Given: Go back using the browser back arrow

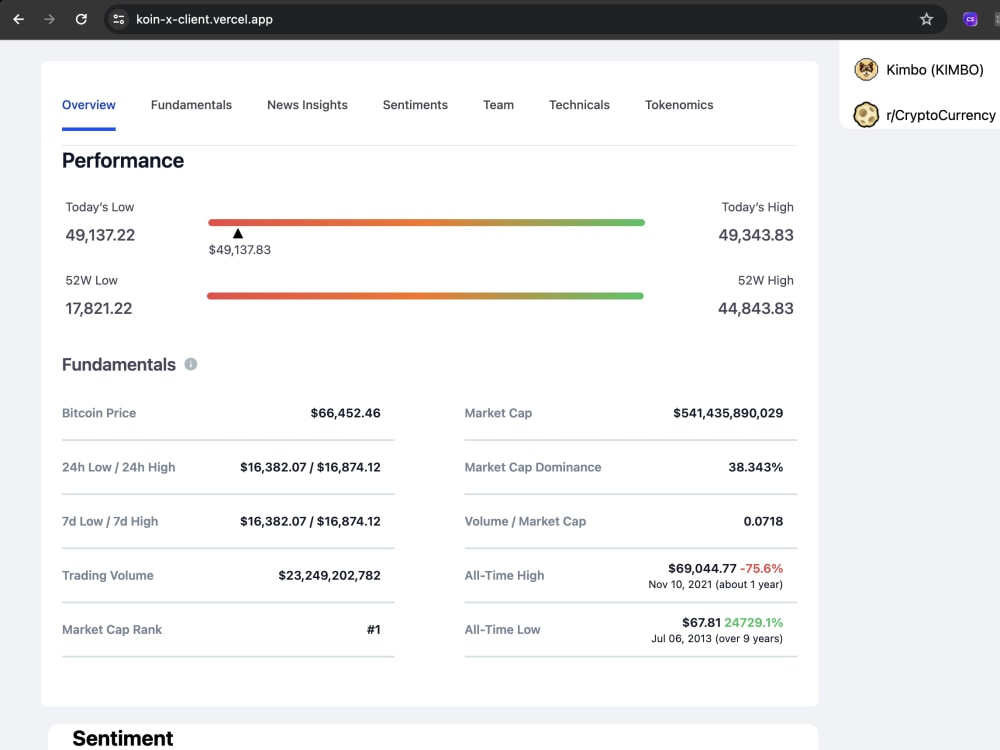Looking at the screenshot, I should [18, 19].
